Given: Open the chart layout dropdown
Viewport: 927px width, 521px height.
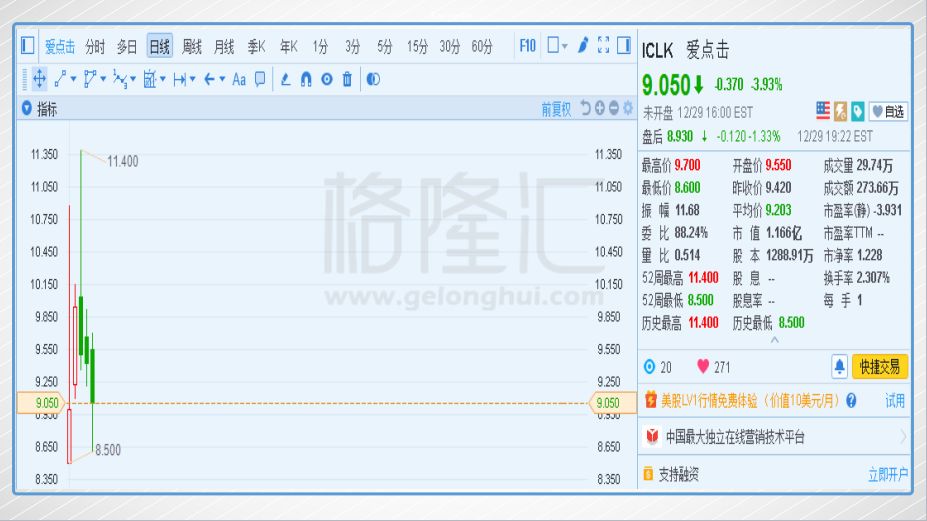Looking at the screenshot, I should 557,46.
